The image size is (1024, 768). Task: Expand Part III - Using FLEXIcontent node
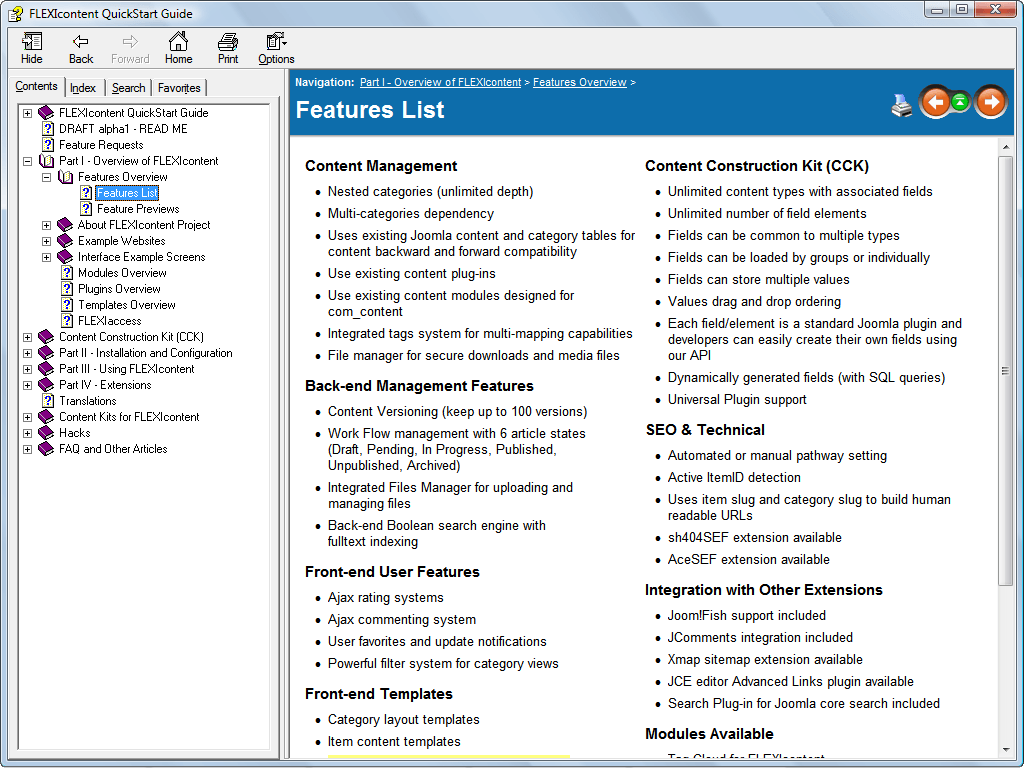coord(27,369)
